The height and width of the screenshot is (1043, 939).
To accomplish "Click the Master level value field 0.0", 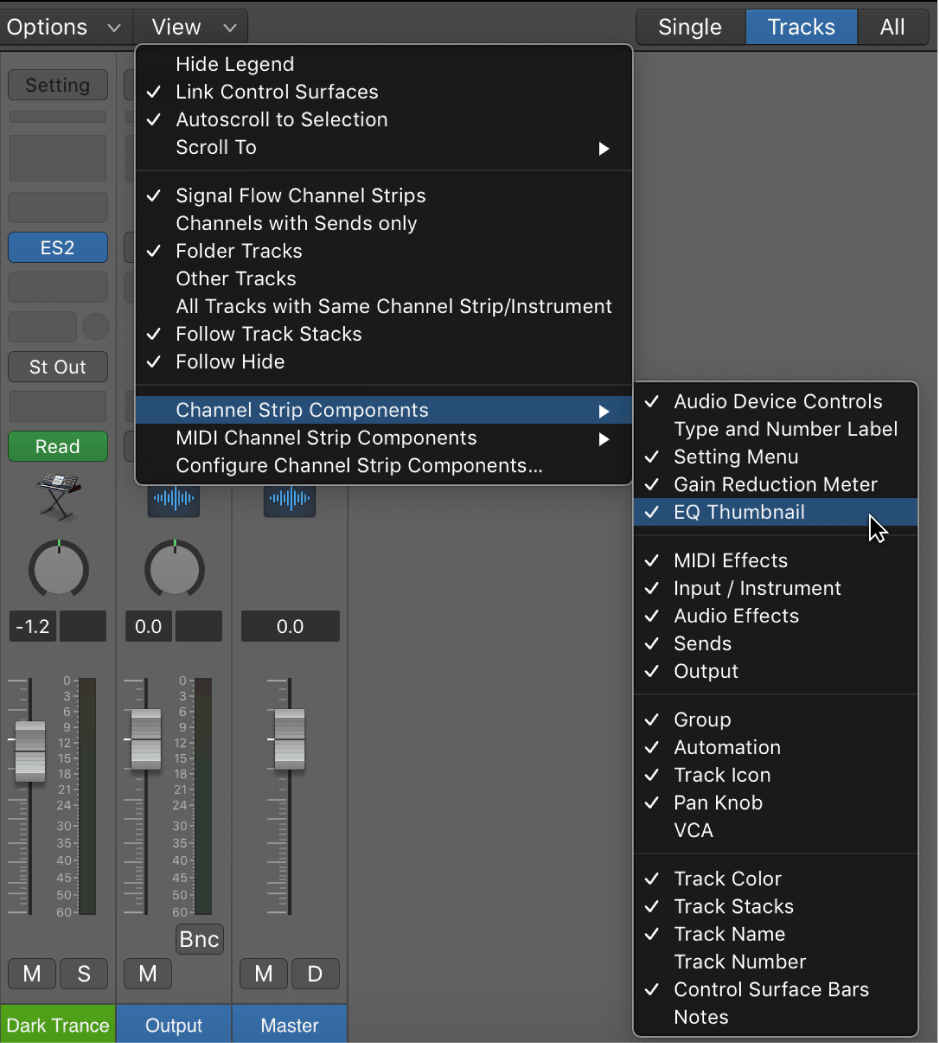I will pos(290,626).
